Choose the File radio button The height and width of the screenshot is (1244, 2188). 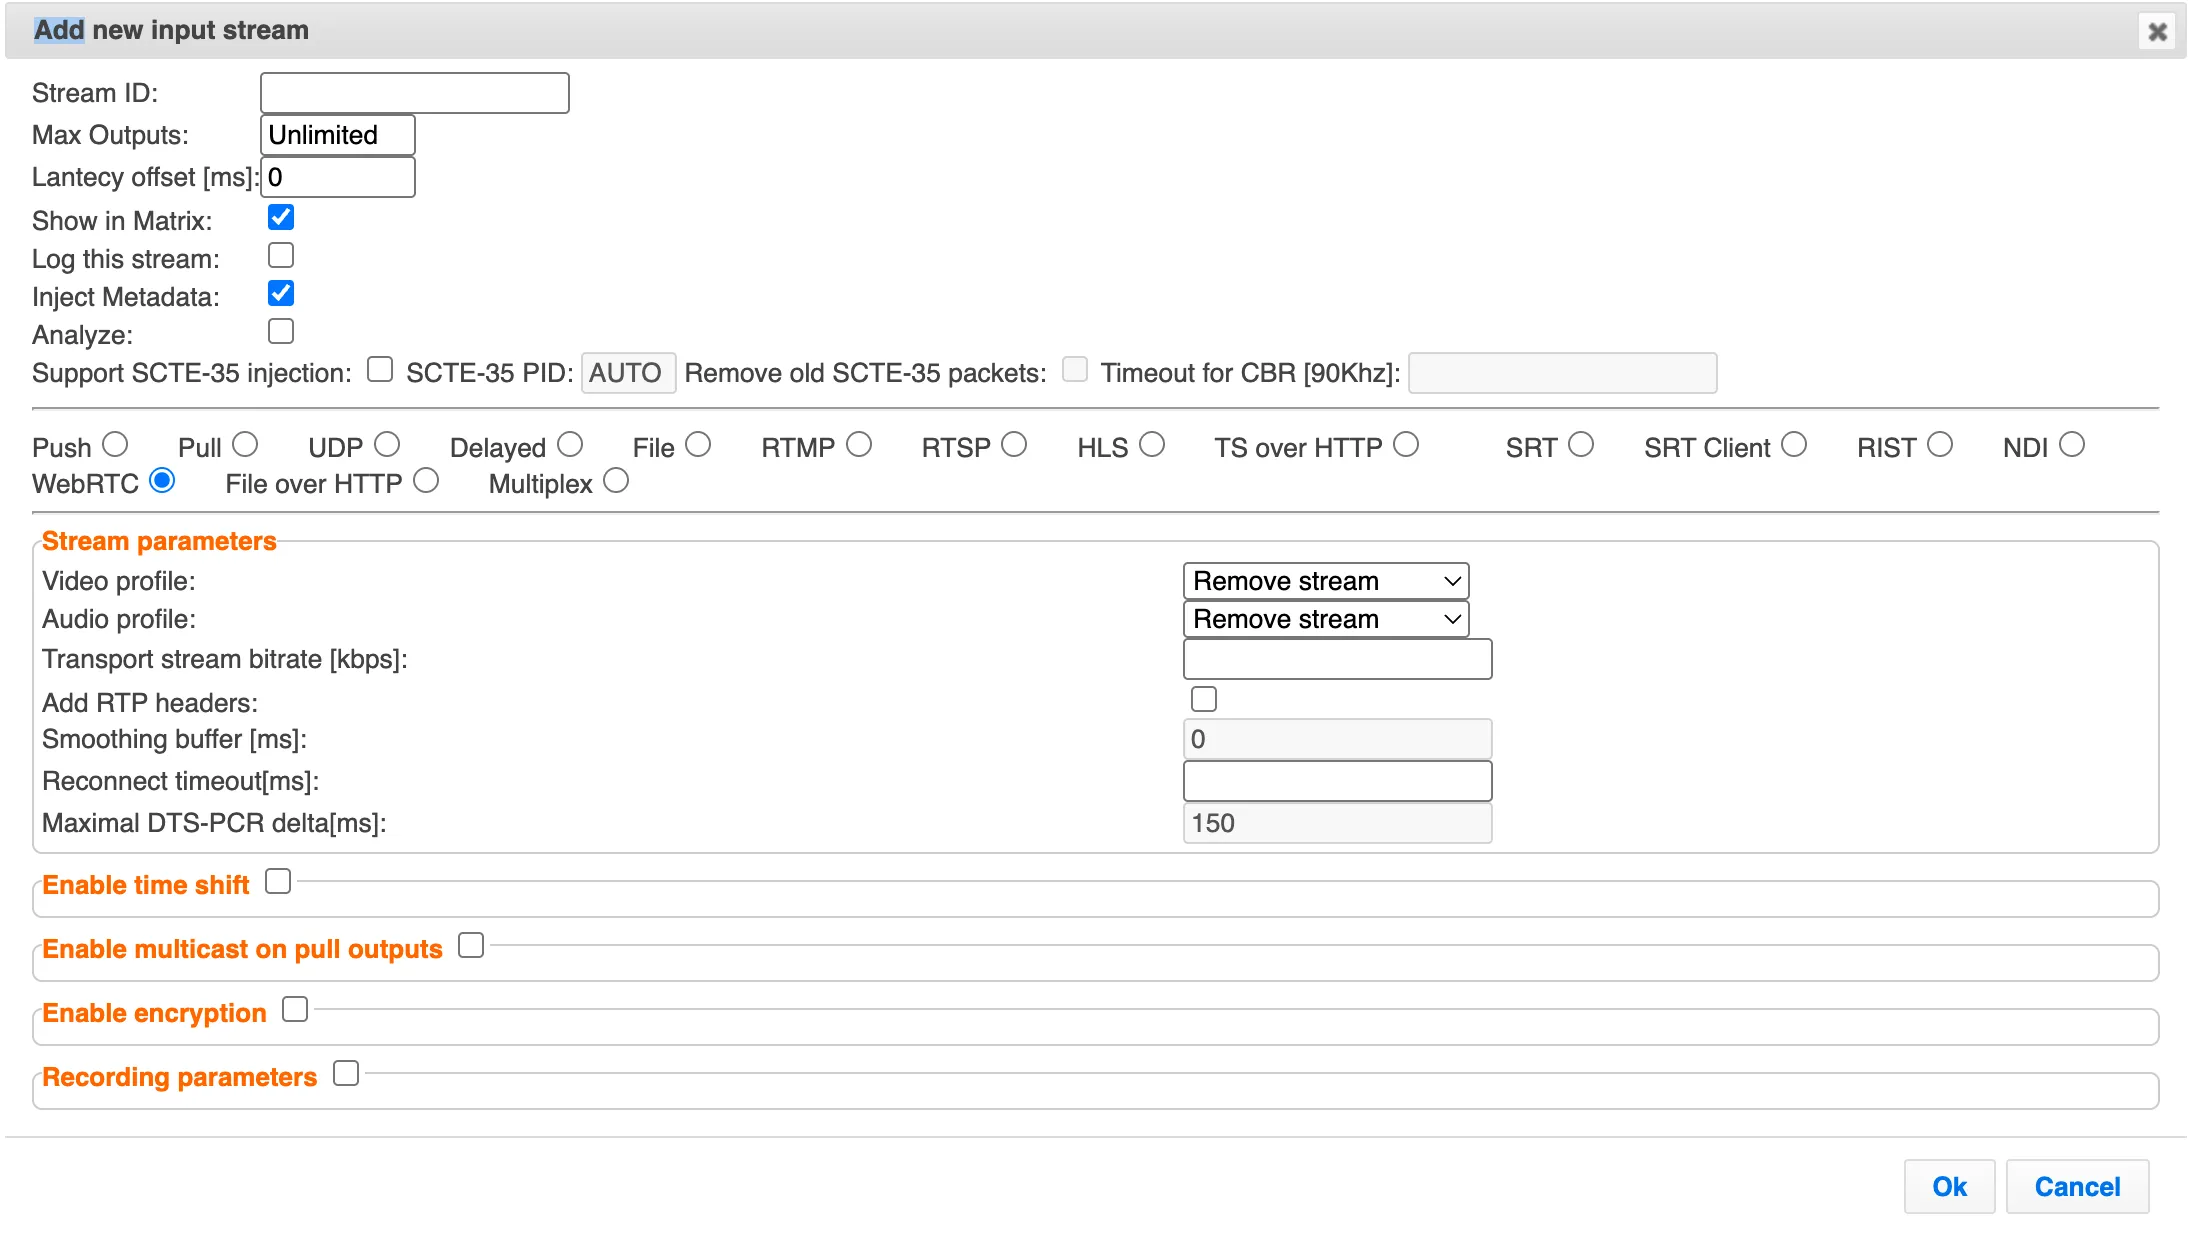tap(698, 444)
